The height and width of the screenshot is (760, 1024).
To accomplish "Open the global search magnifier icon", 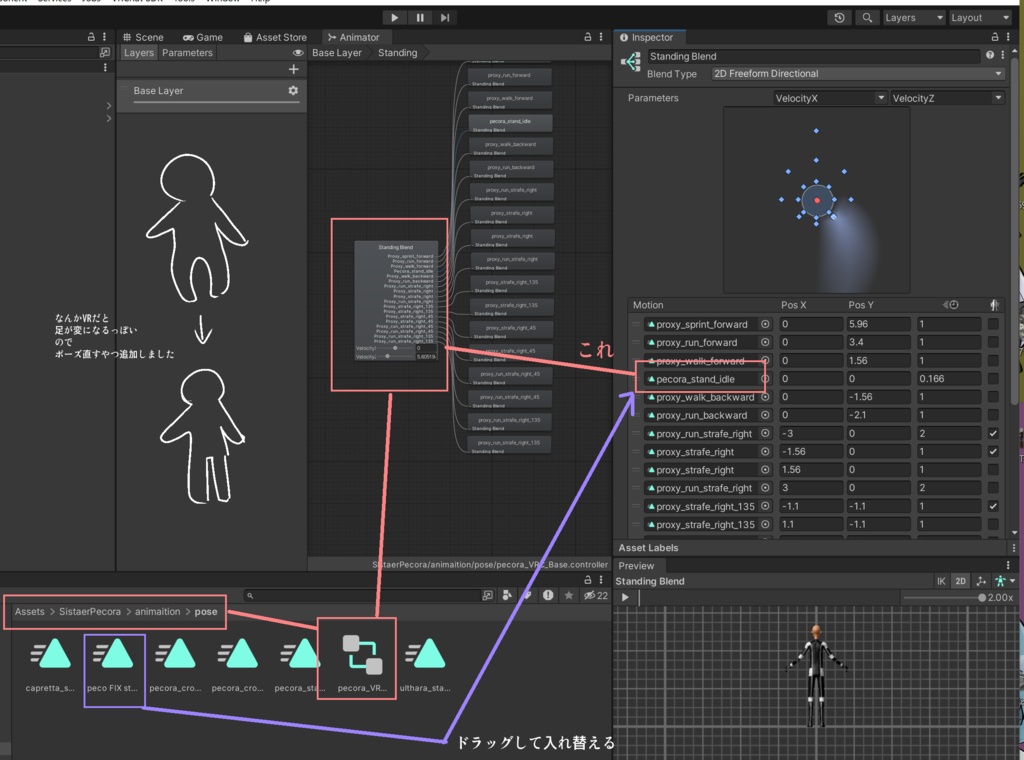I will (867, 18).
